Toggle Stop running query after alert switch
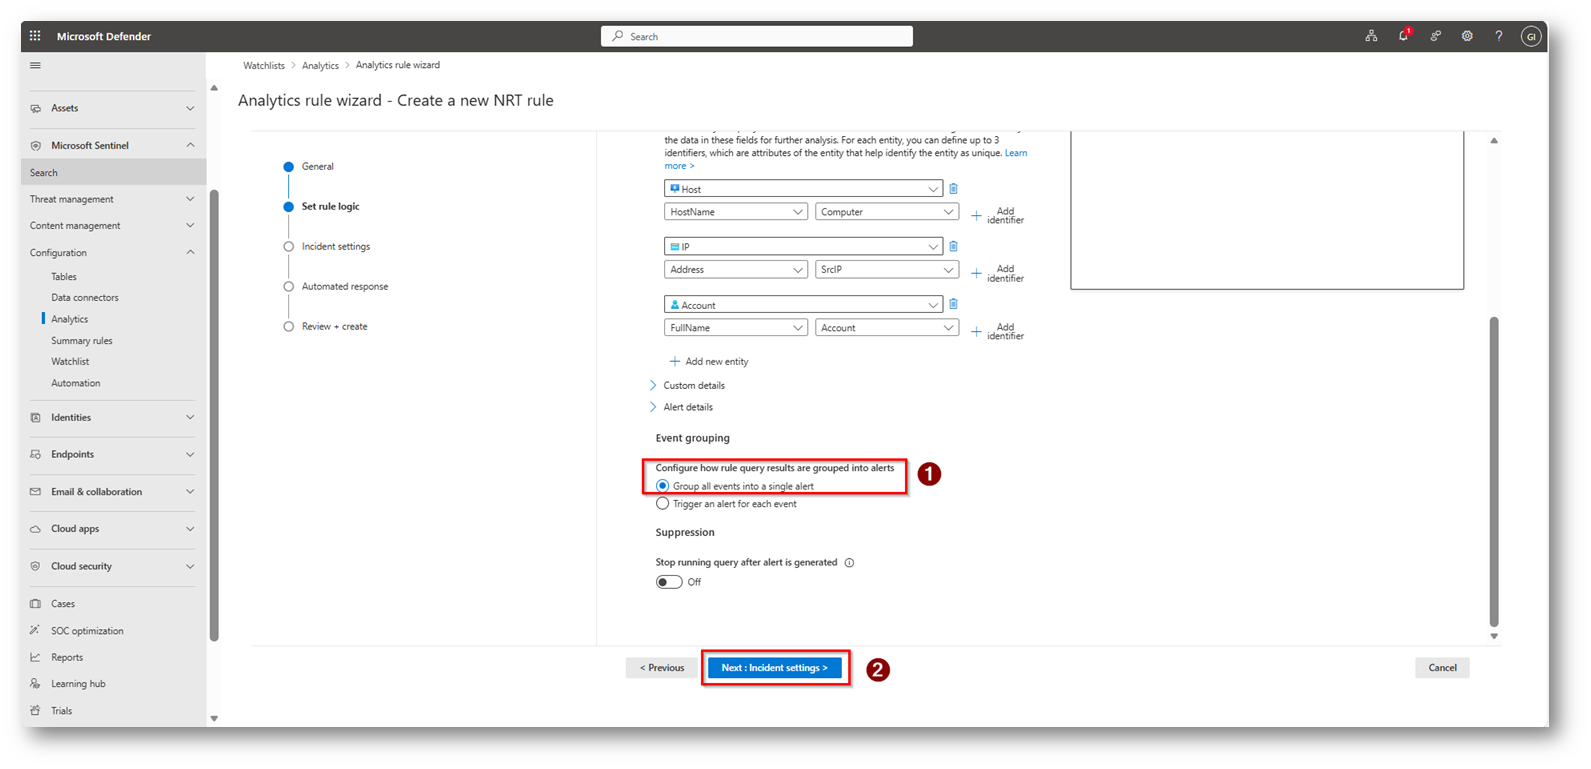The height and width of the screenshot is (769, 1591). pyautogui.click(x=669, y=582)
